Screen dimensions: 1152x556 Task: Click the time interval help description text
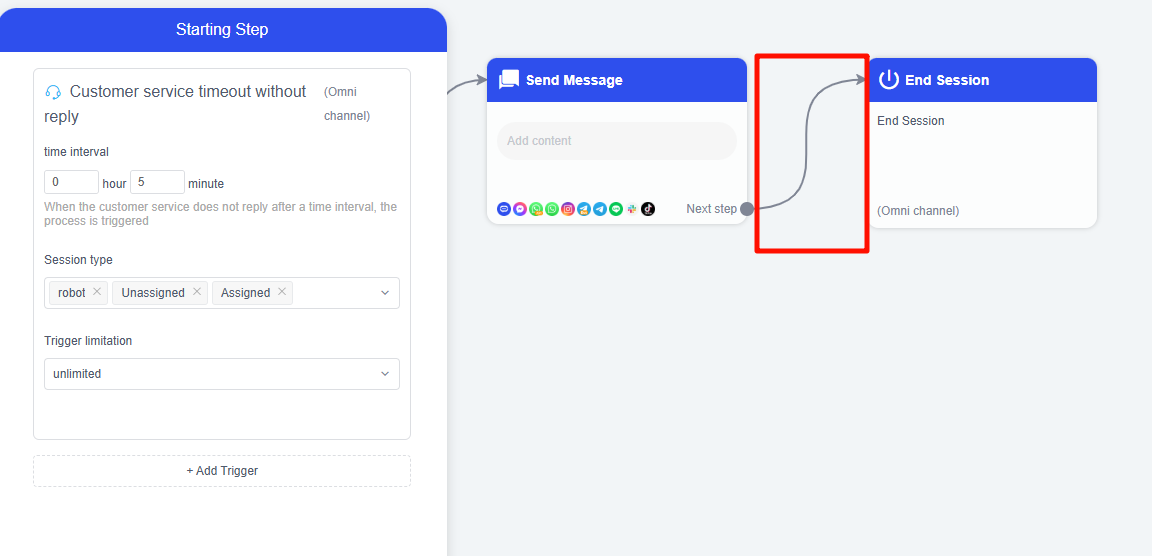pyautogui.click(x=220, y=214)
